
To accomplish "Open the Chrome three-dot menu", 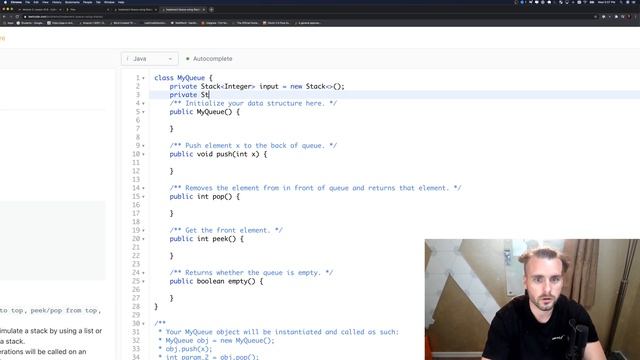I will pos(636,17).
